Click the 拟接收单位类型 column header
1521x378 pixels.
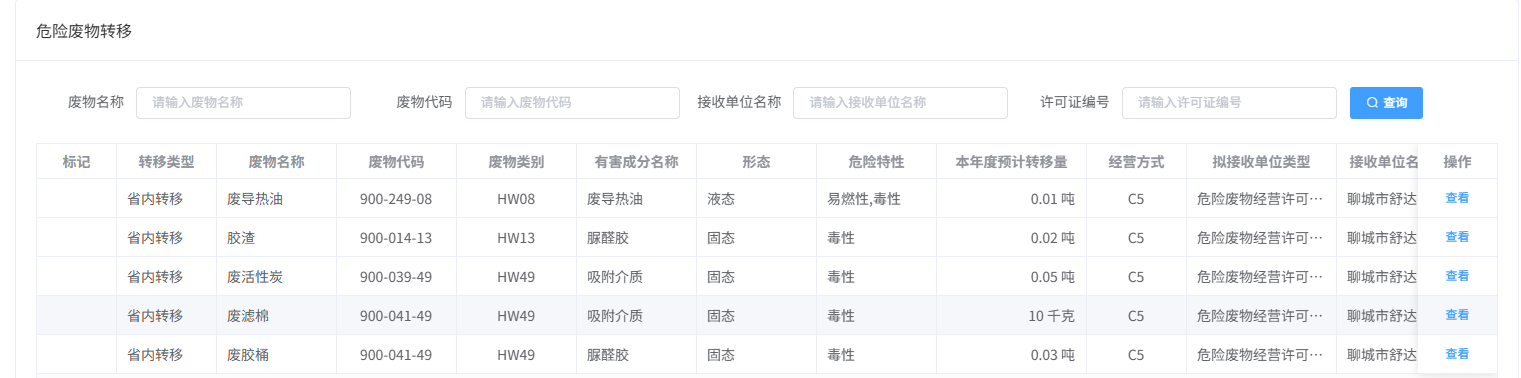1261,162
